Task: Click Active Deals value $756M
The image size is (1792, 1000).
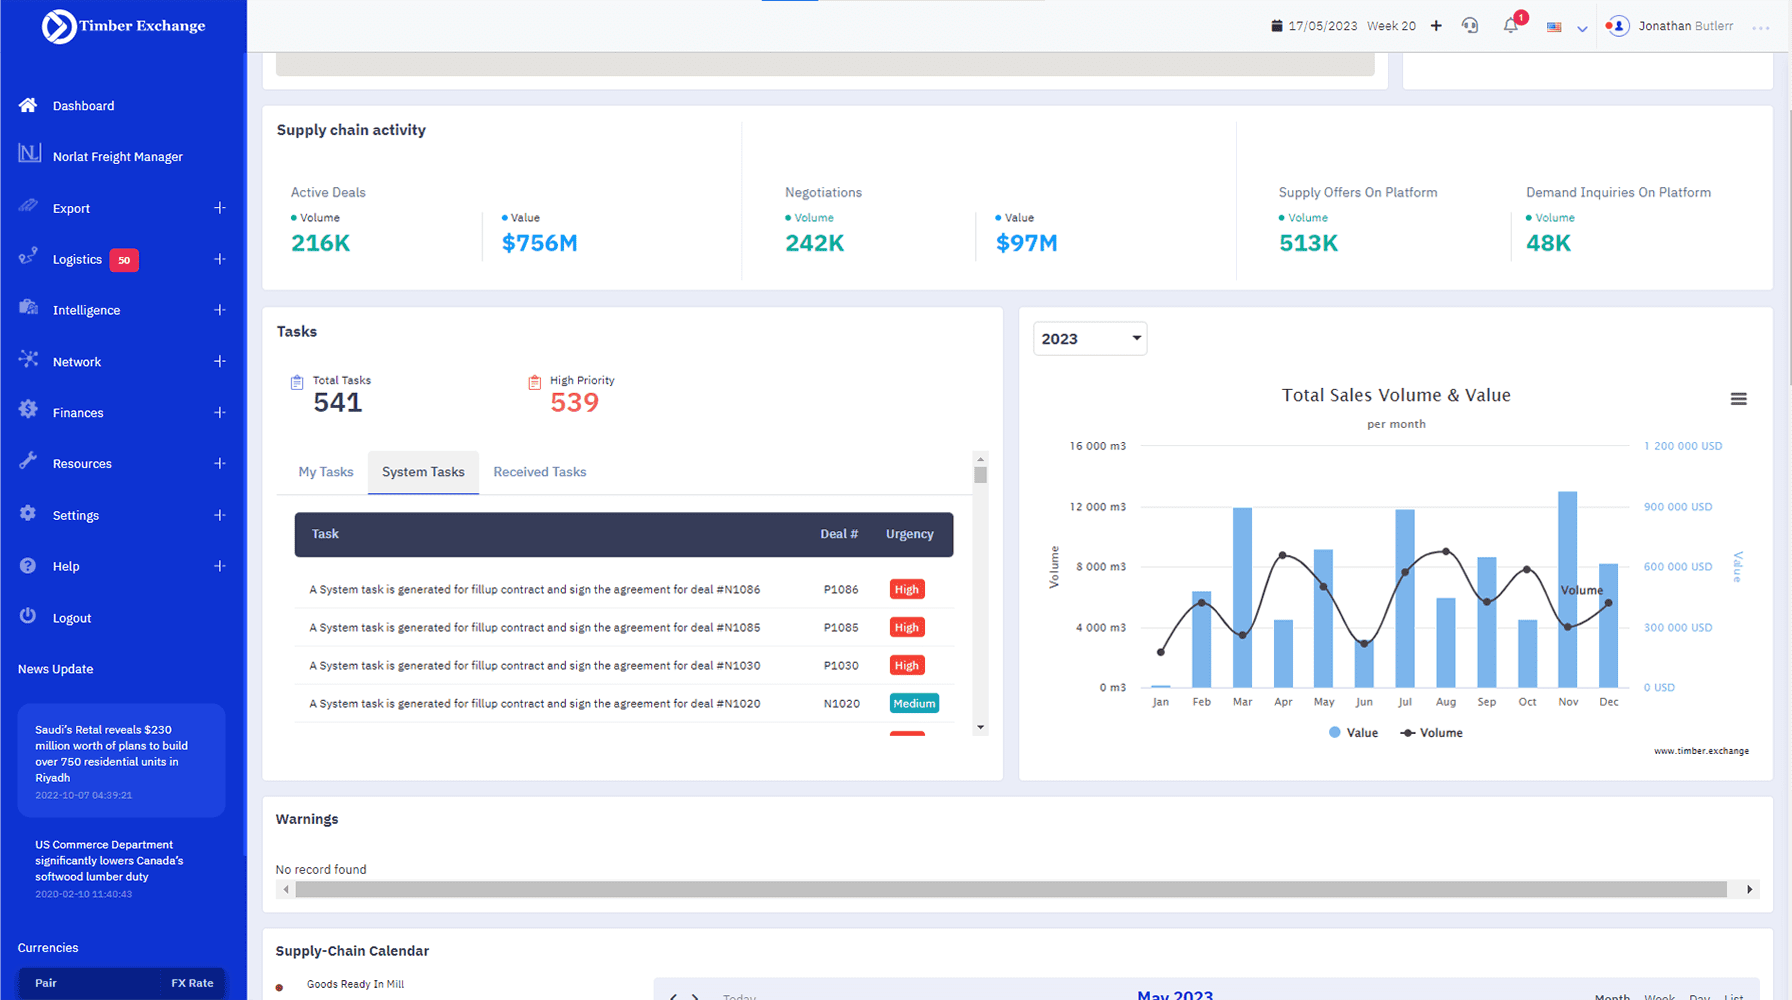Action: 540,243
